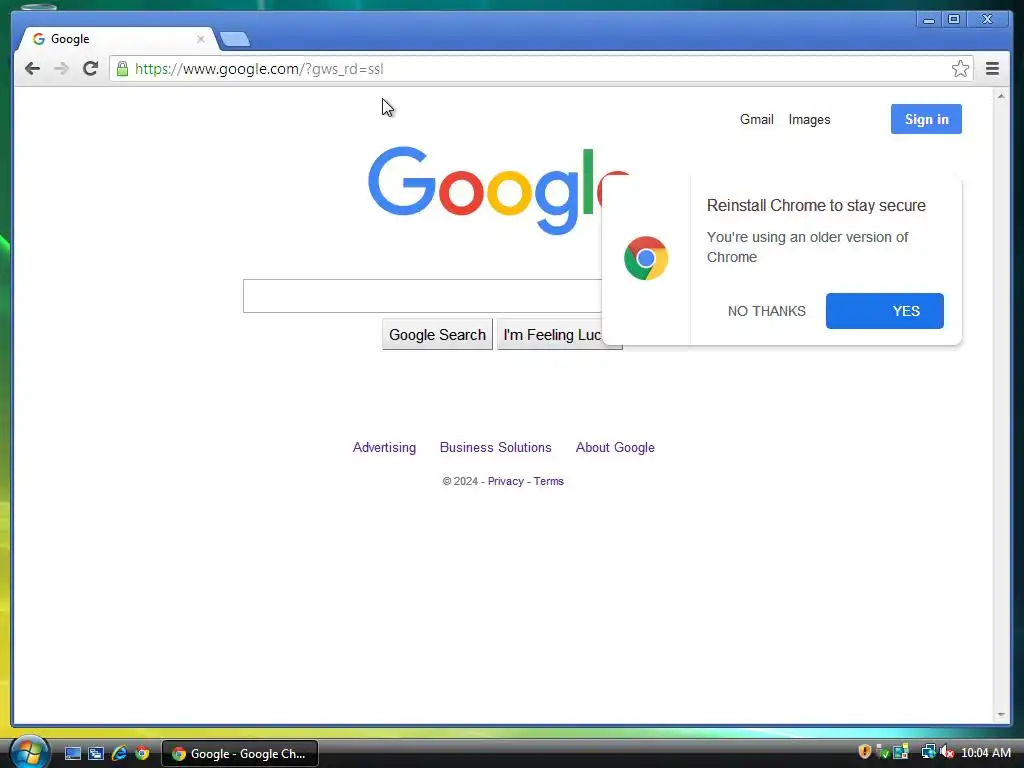This screenshot has height=768, width=1024.
Task: Reload the page with refresh icon
Action: (90, 69)
